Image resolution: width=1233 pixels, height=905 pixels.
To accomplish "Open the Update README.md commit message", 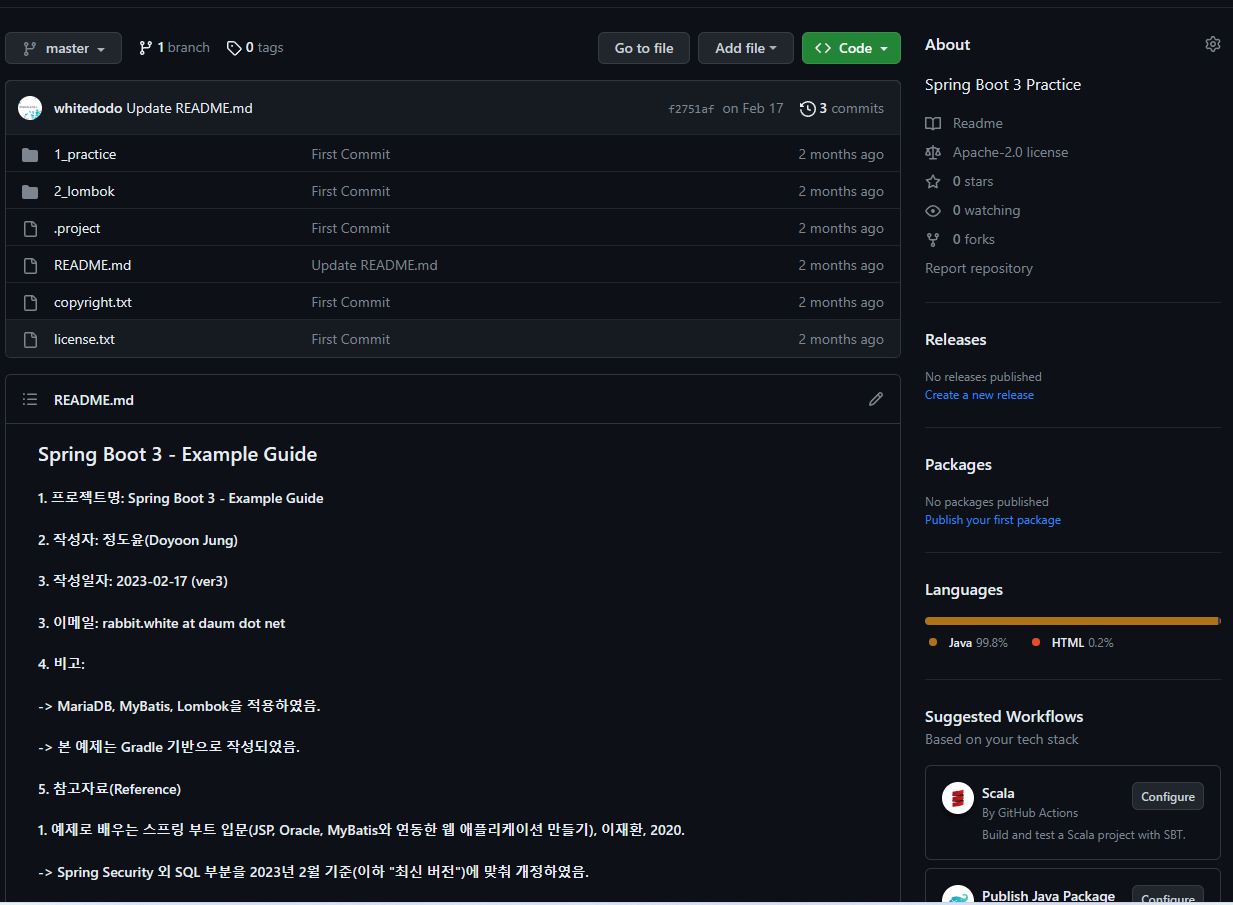I will [x=189, y=108].
